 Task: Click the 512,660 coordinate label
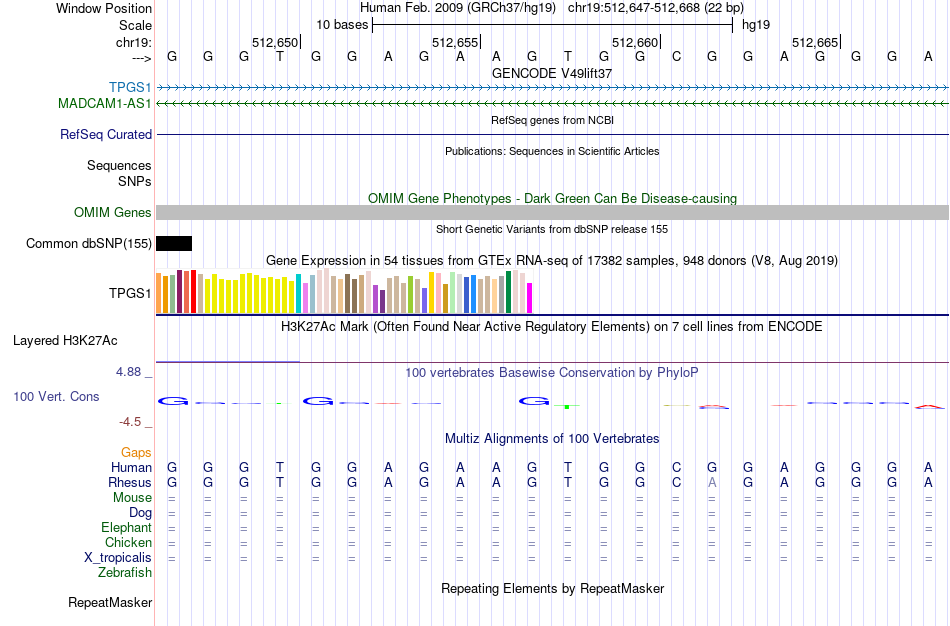click(x=635, y=42)
